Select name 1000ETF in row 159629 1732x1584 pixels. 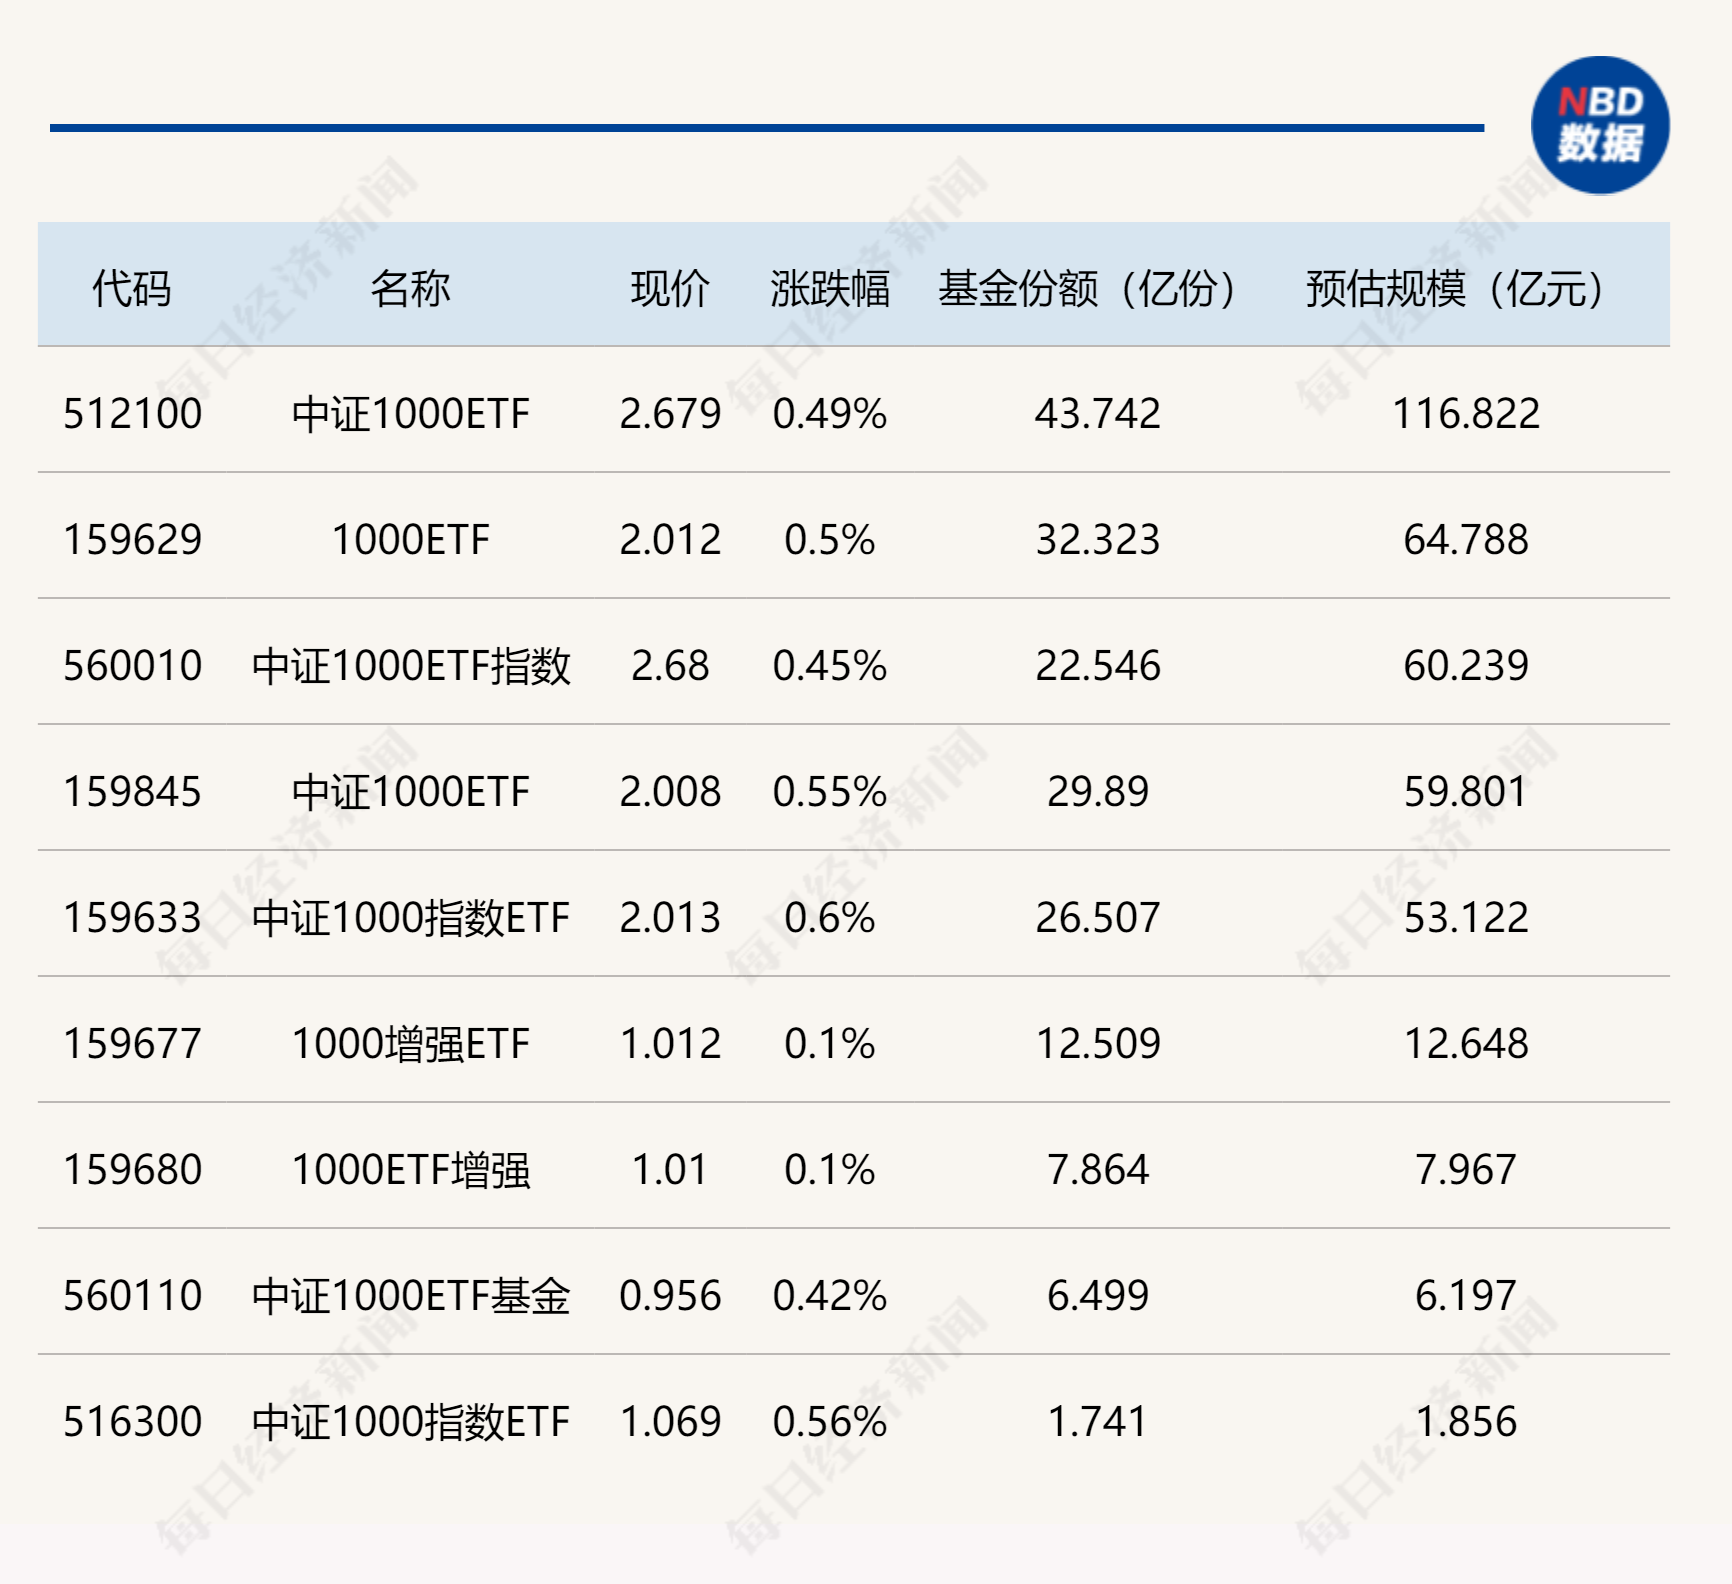pos(410,540)
